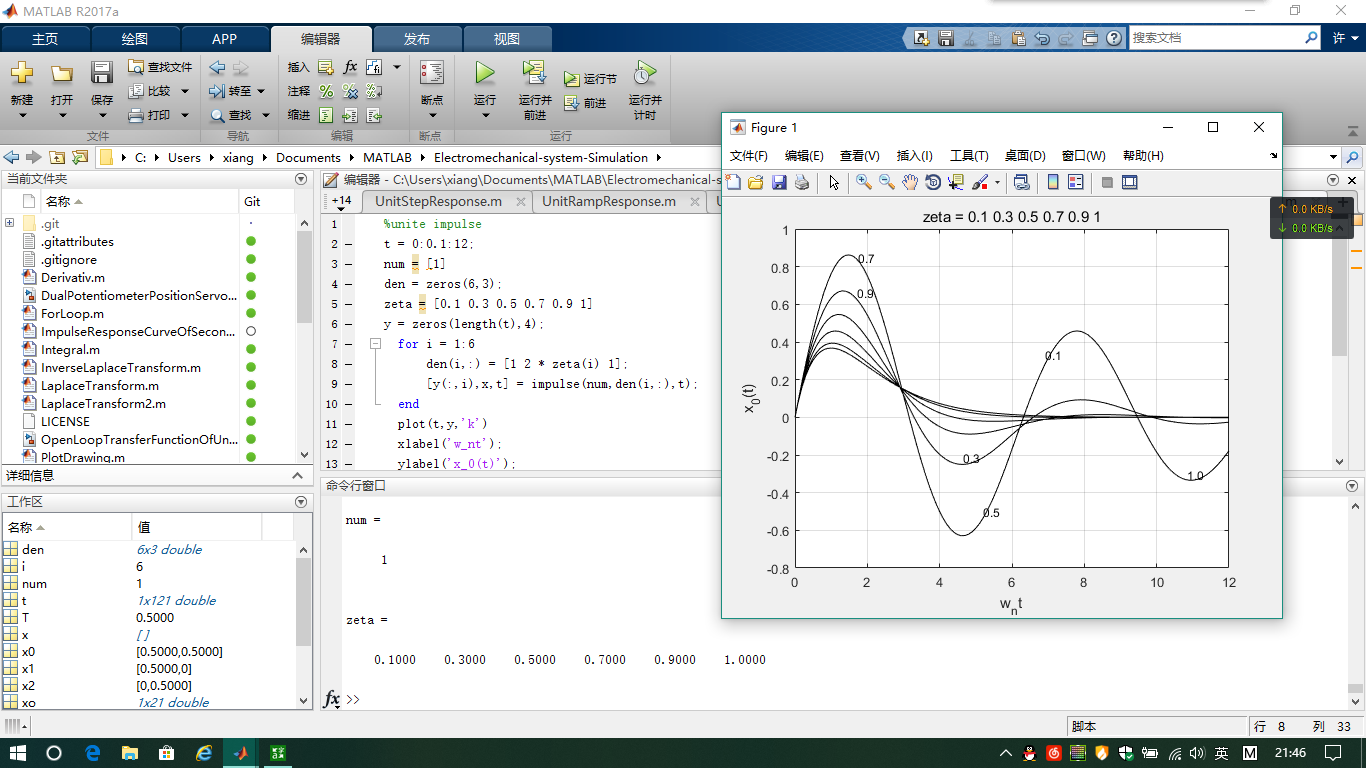
Task: Open the dropdown arrow under Open (打开)
Action: pos(62,115)
